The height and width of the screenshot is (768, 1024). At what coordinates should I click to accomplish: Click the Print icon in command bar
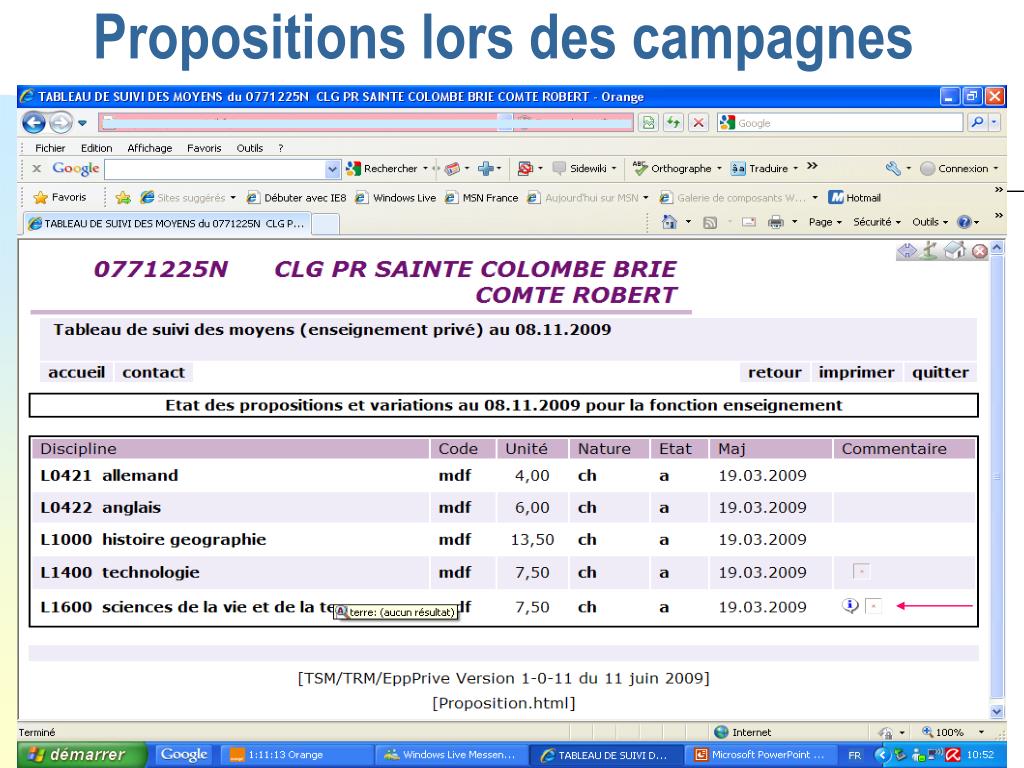point(775,223)
